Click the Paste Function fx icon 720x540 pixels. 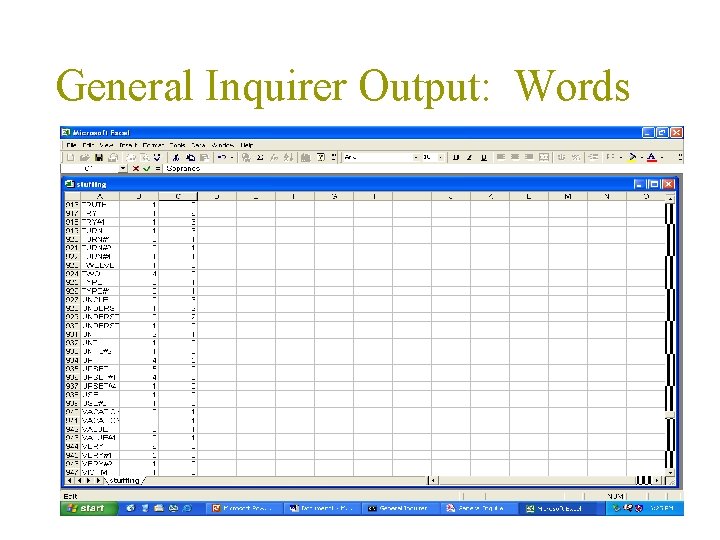pos(274,158)
